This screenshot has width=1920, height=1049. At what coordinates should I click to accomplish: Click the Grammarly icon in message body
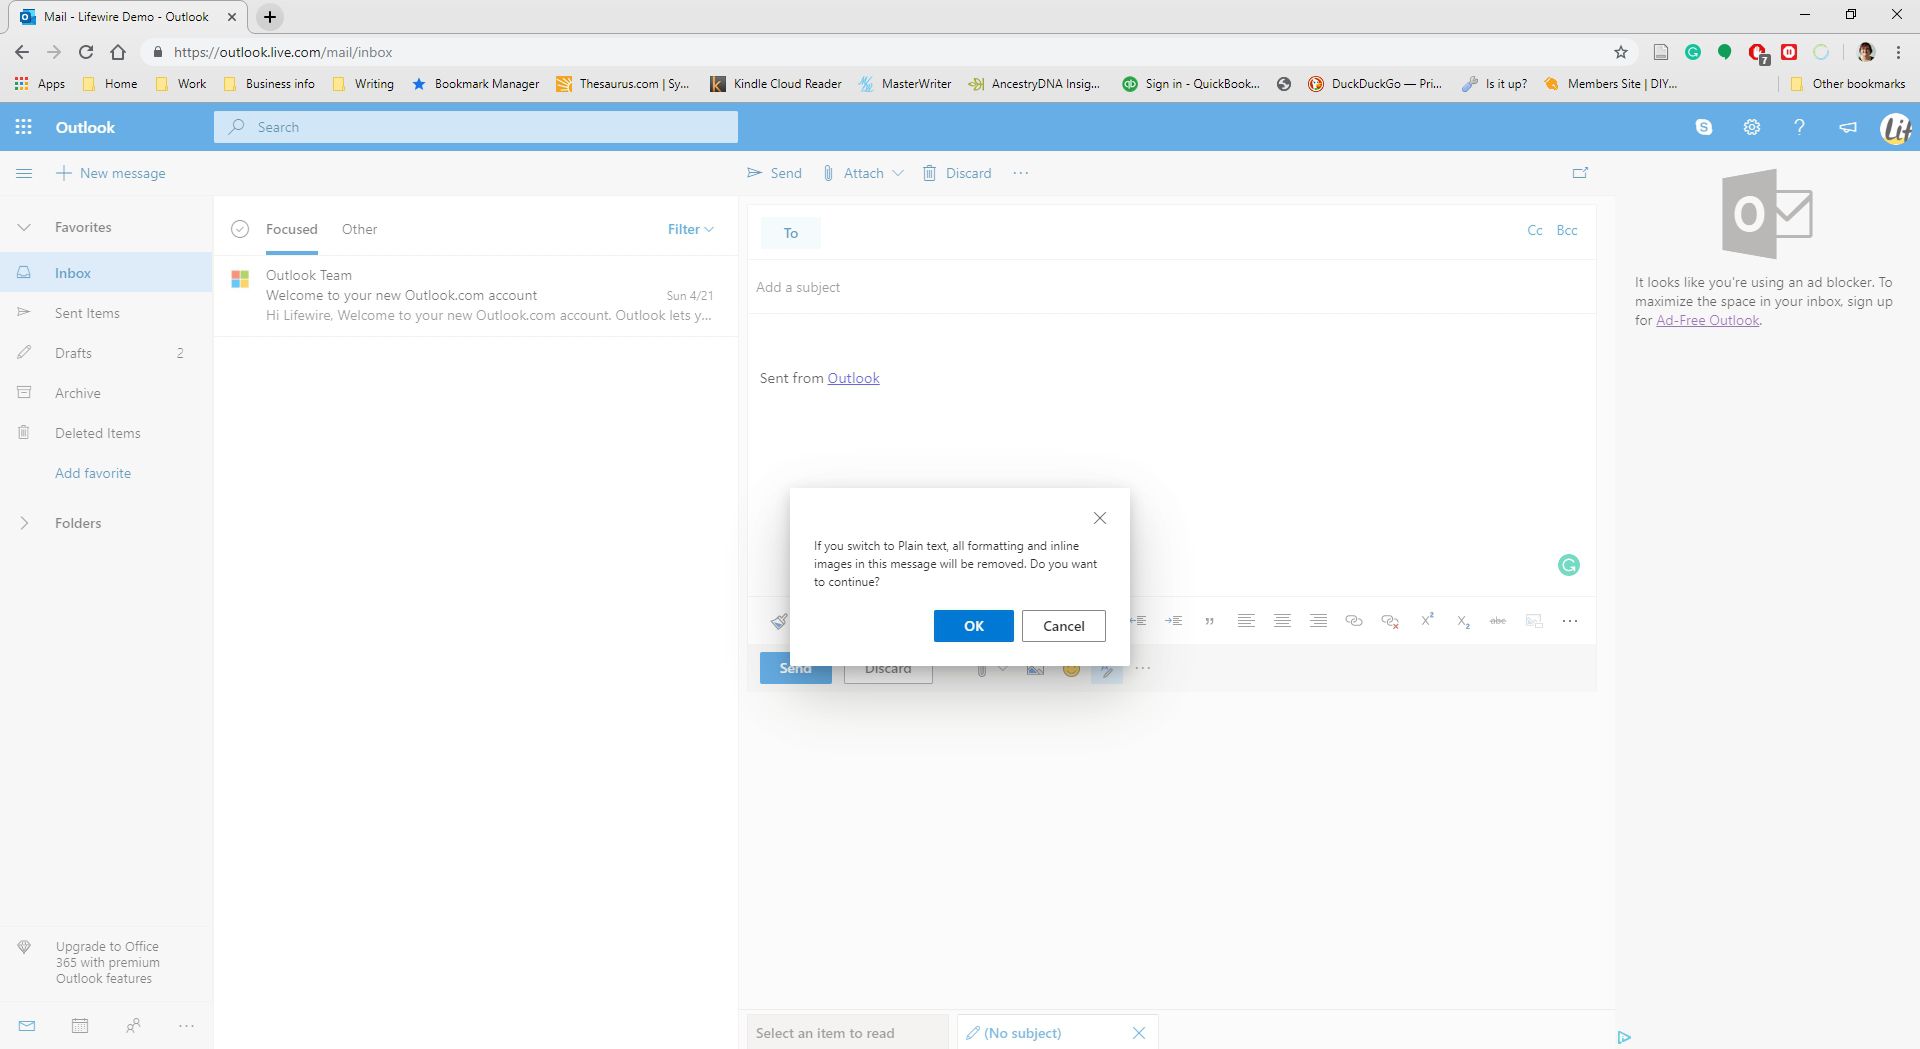coord(1569,565)
